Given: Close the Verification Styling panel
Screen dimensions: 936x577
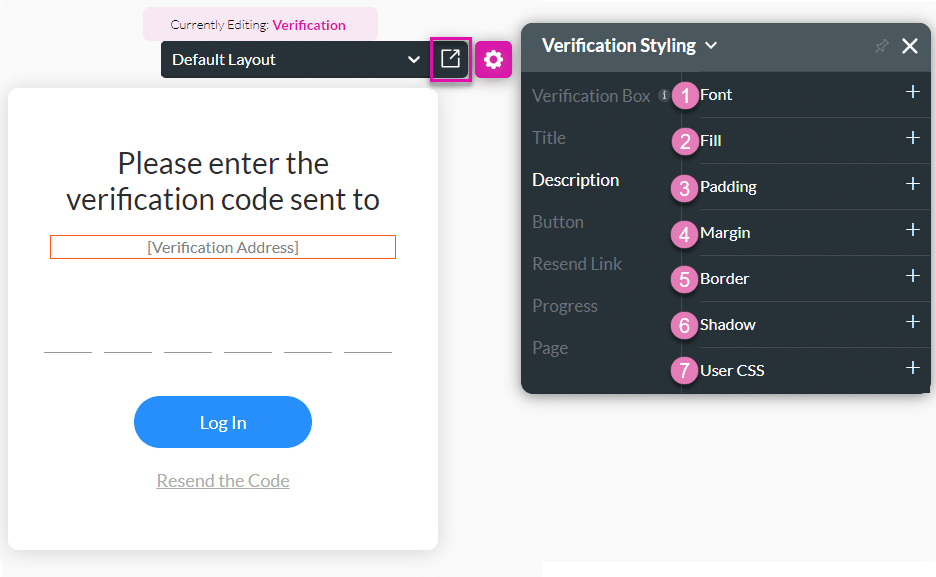Looking at the screenshot, I should pos(910,46).
